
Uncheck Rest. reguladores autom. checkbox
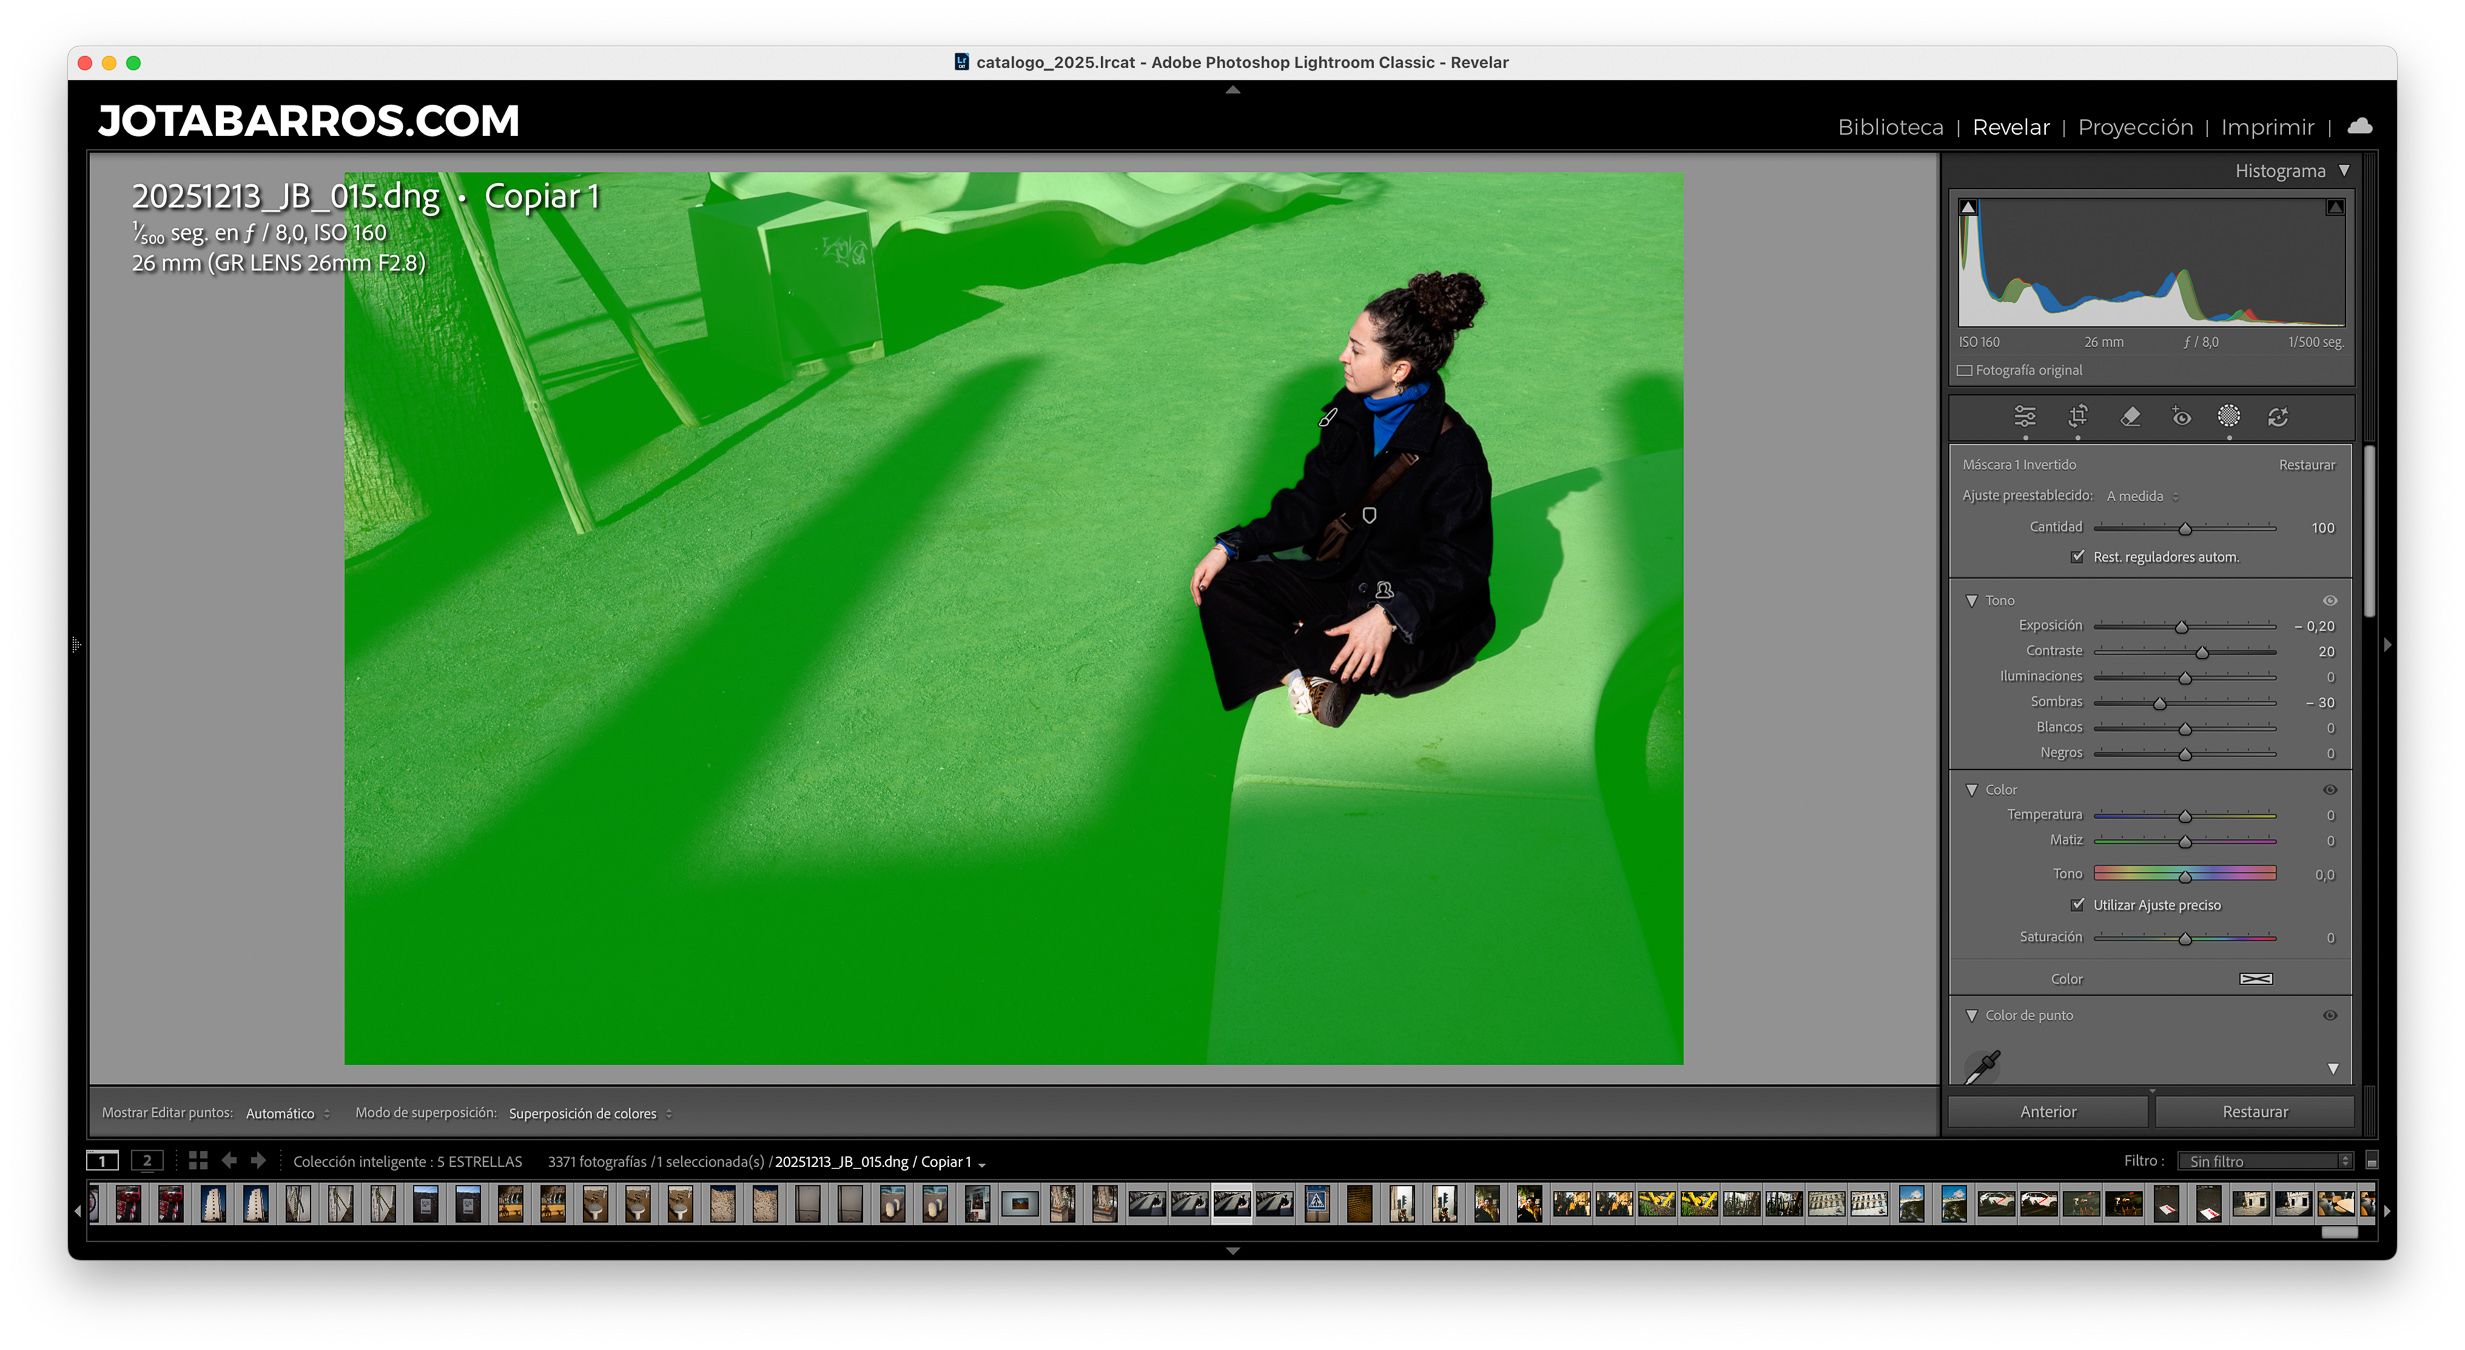point(2078,557)
